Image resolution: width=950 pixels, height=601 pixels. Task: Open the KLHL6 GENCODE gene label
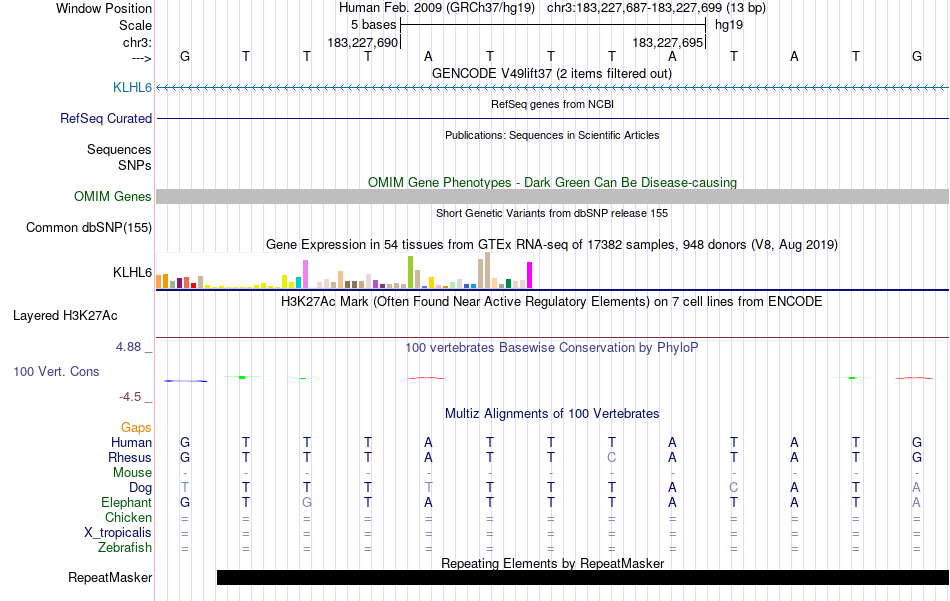pyautogui.click(x=132, y=87)
